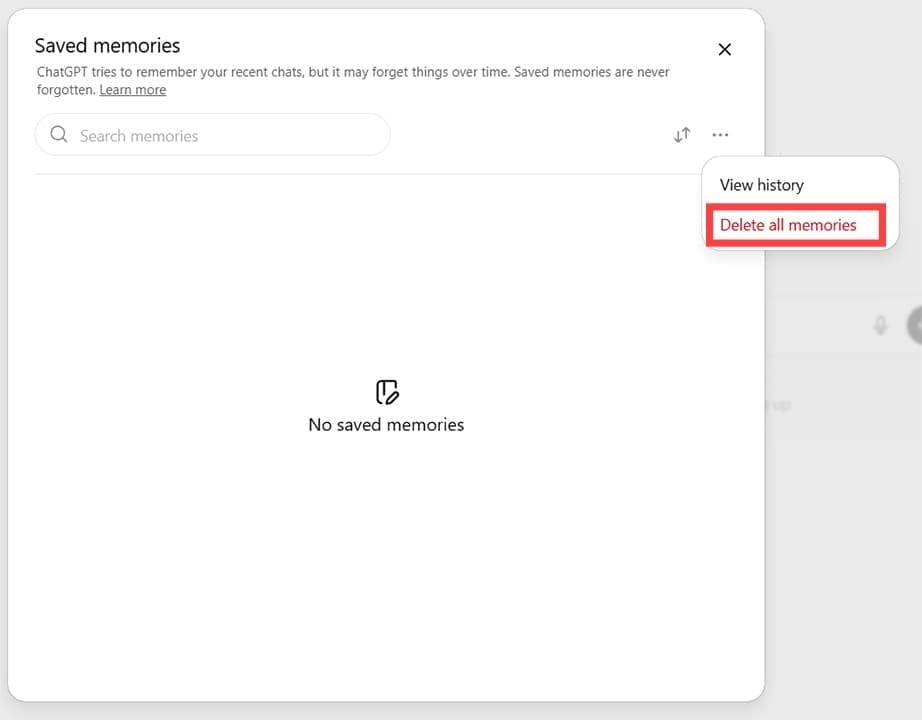Click the Saved memories heading
This screenshot has height=720, width=922.
(x=108, y=45)
